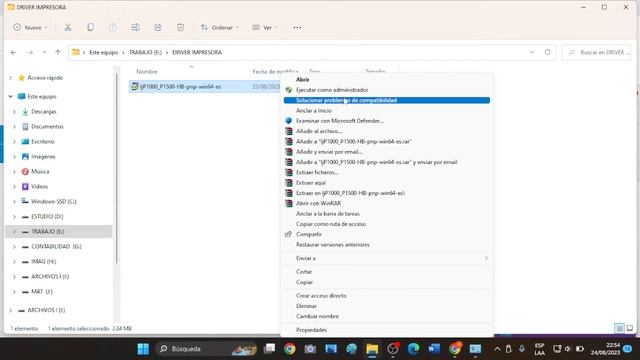Open the address bar history dropdown
The height and width of the screenshot is (360, 640).
pyautogui.click(x=532, y=52)
